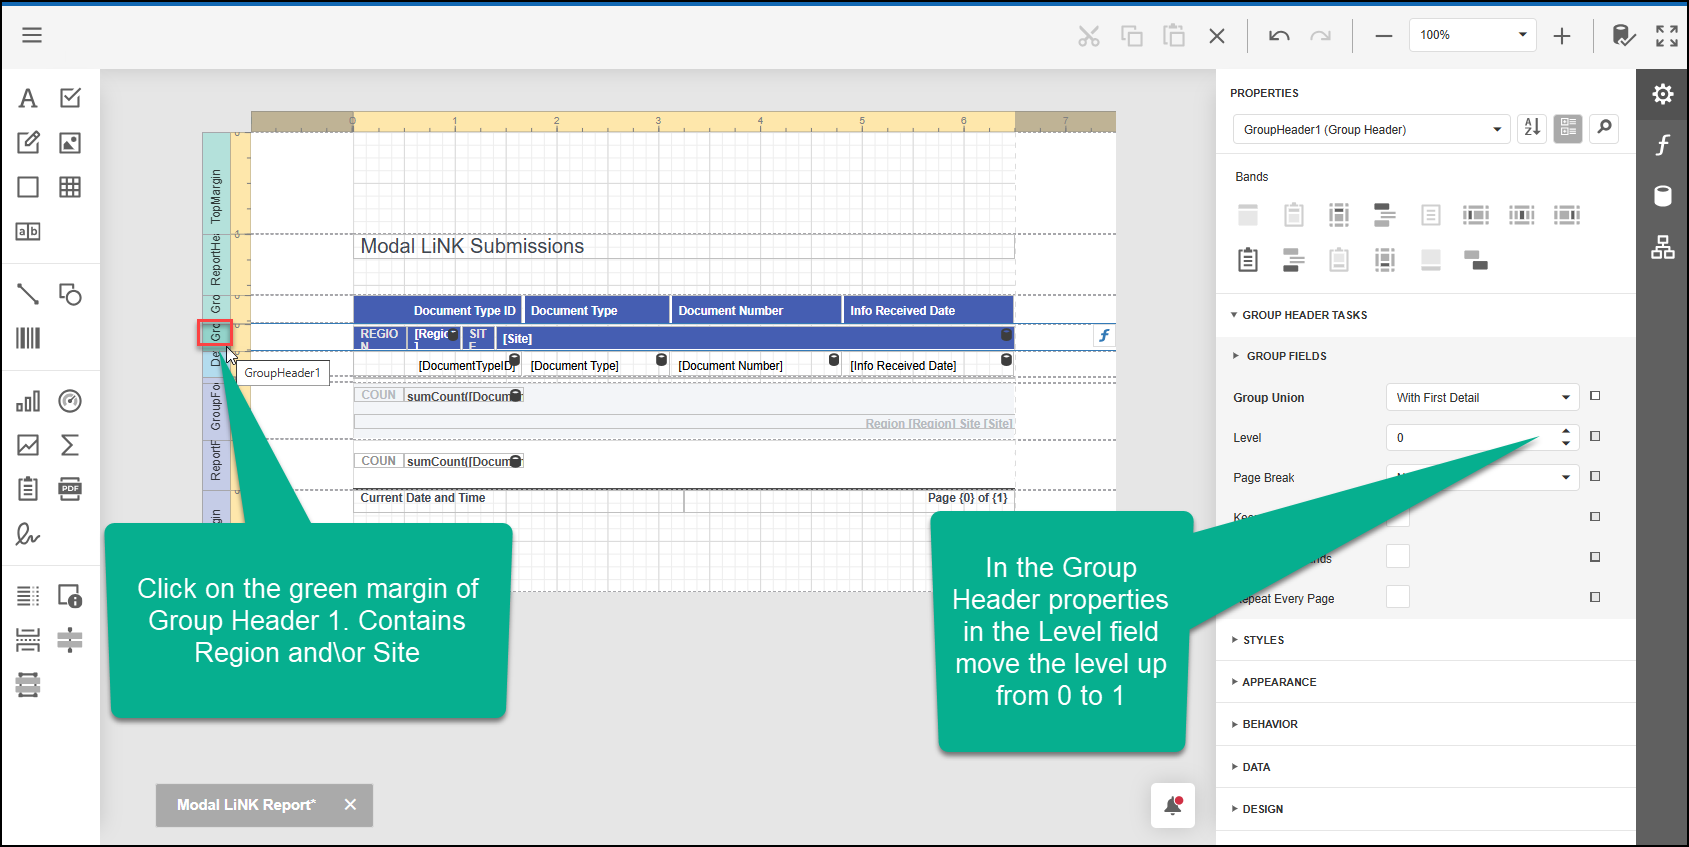1689x847 pixels.
Task: Select the Label tool in toolbox
Action: [x=28, y=98]
